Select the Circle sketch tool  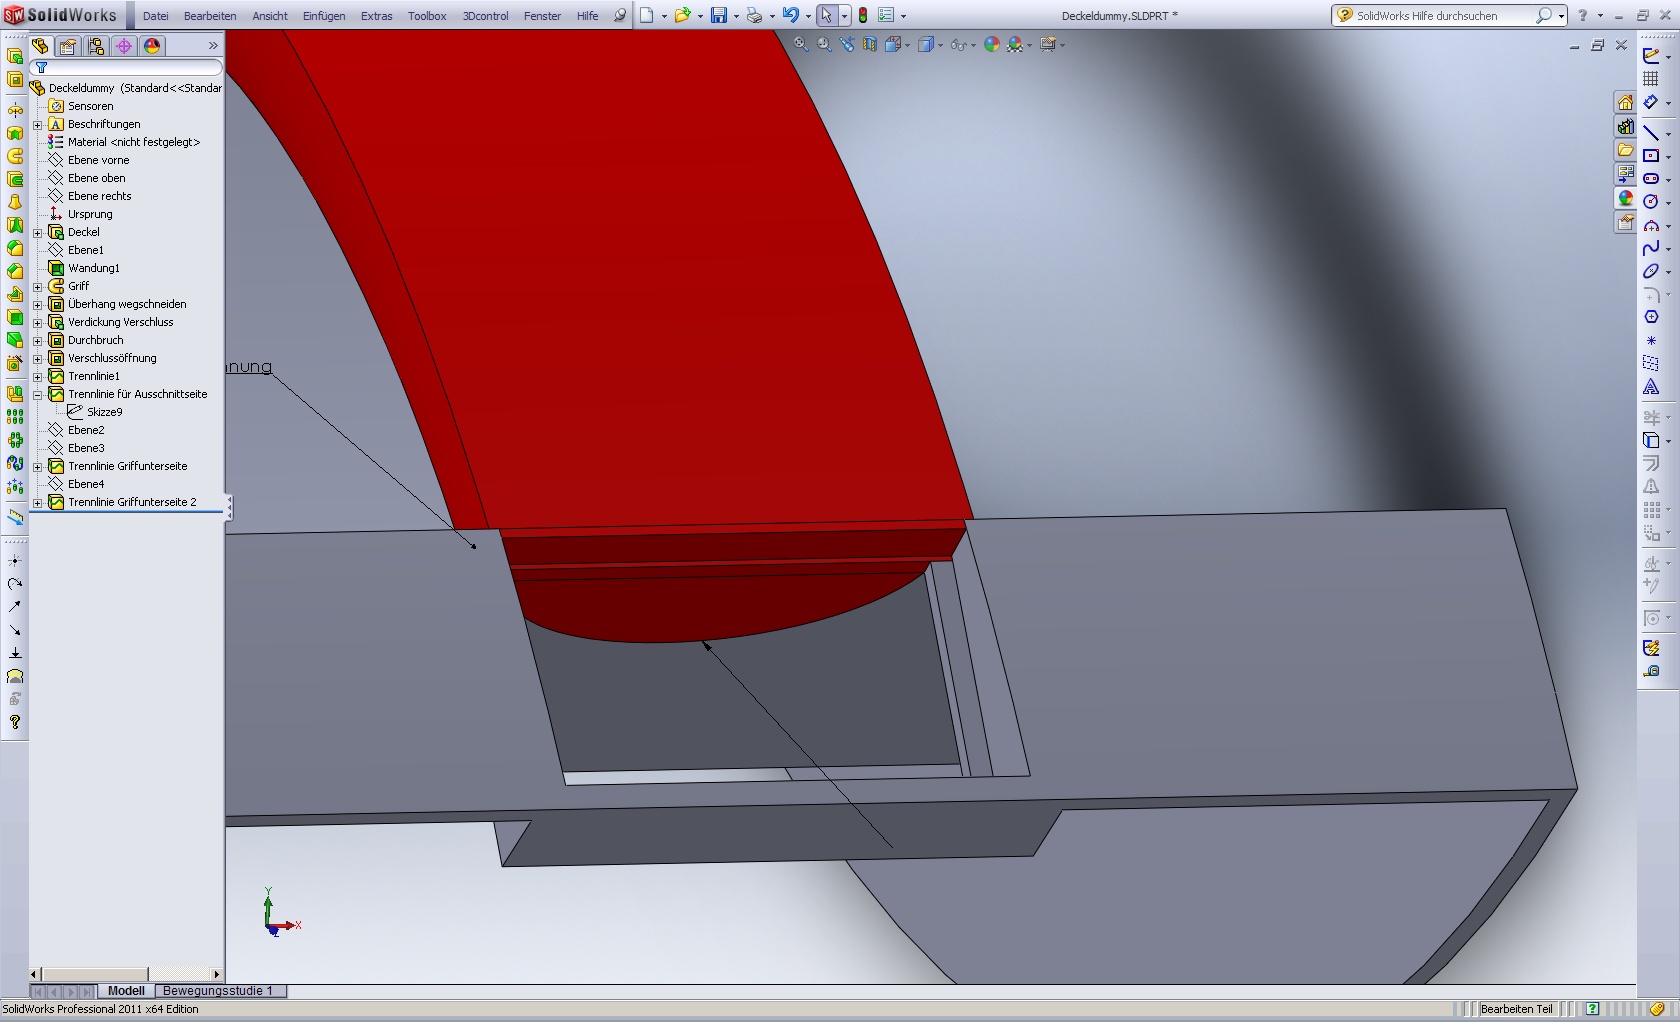1651,201
